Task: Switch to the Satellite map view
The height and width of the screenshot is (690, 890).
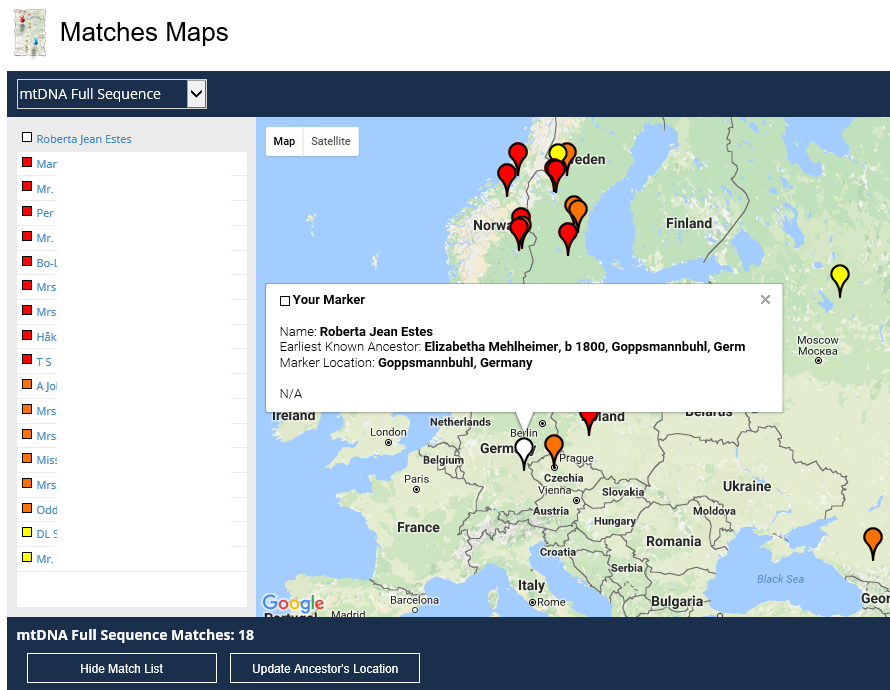Action: [331, 141]
